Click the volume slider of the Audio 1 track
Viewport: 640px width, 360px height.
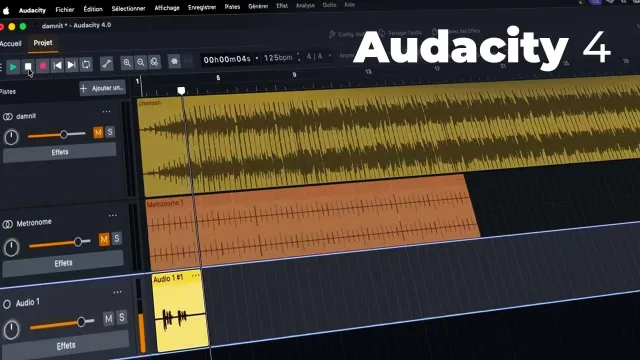click(62, 324)
